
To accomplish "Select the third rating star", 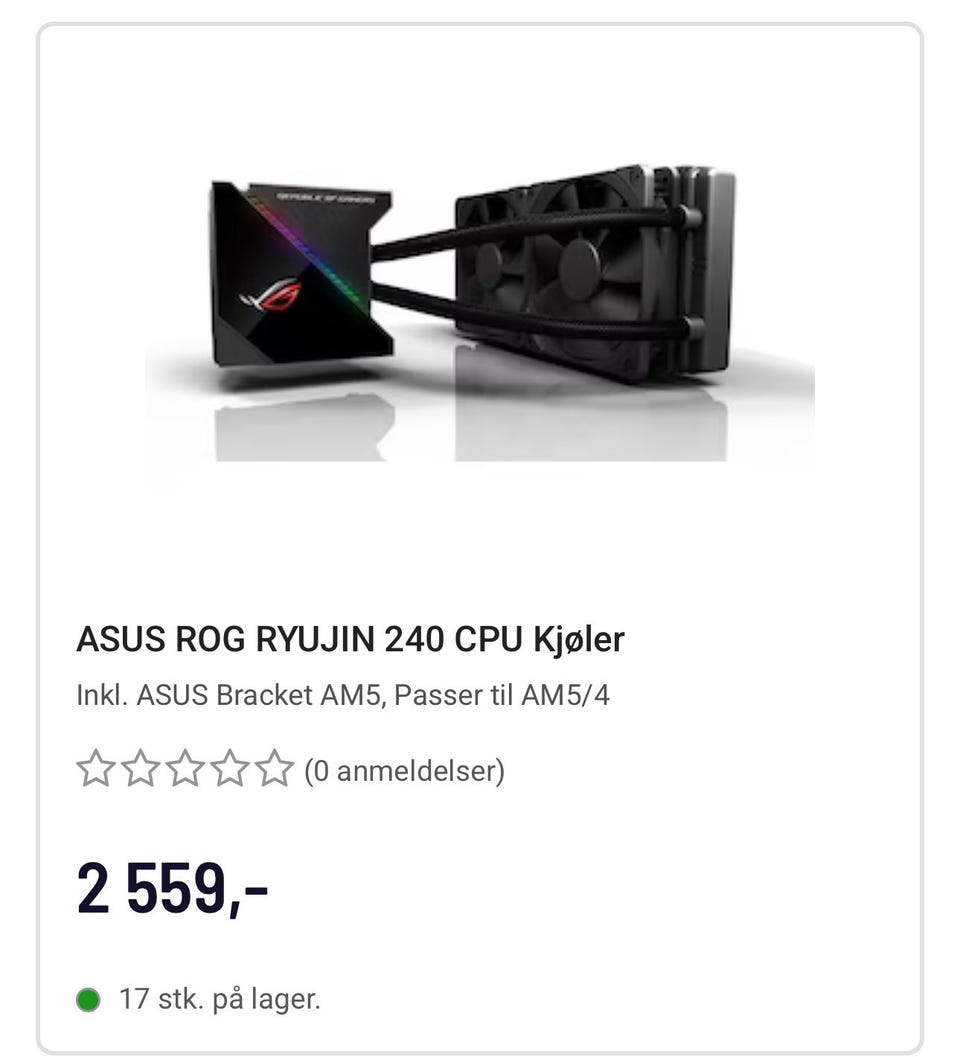I will [185, 769].
